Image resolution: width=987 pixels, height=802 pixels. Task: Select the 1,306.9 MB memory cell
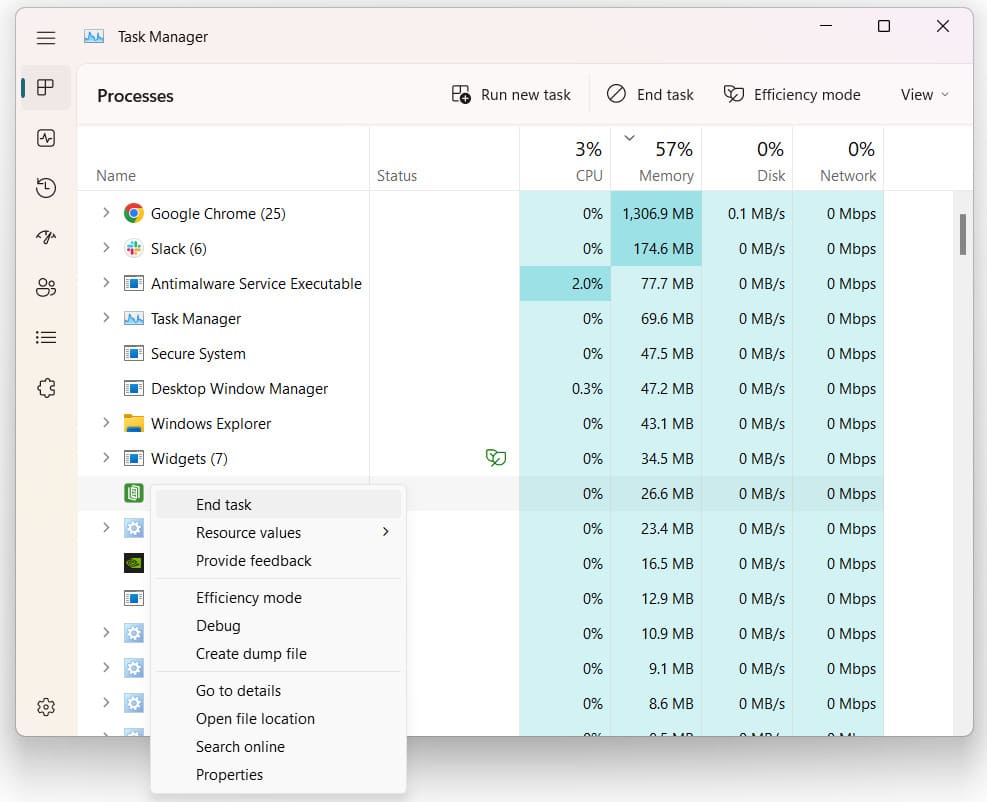[x=656, y=213]
